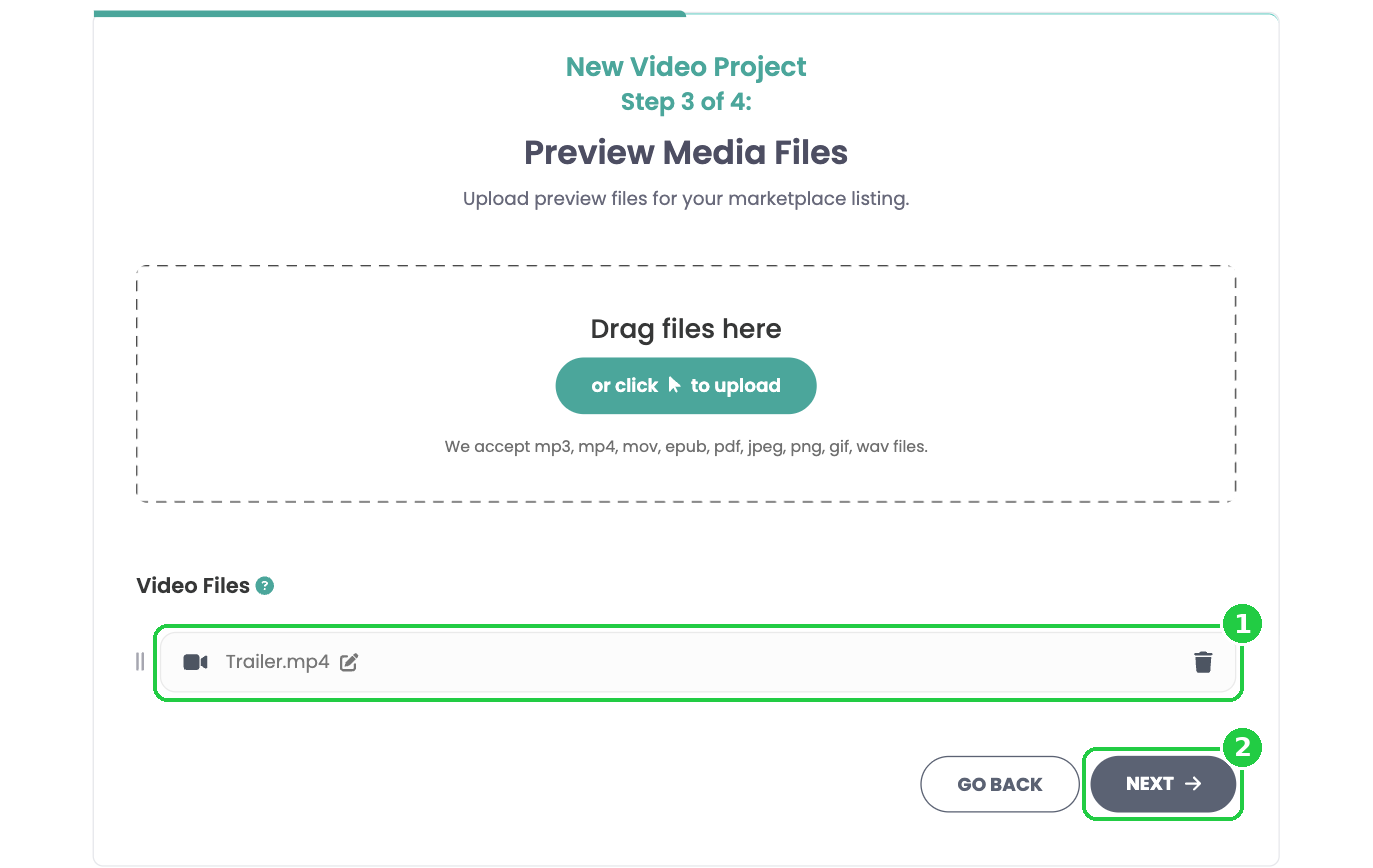Image resolution: width=1373 pixels, height=868 pixels.
Task: Click the 'Preview Media Files' heading
Action: (686, 153)
